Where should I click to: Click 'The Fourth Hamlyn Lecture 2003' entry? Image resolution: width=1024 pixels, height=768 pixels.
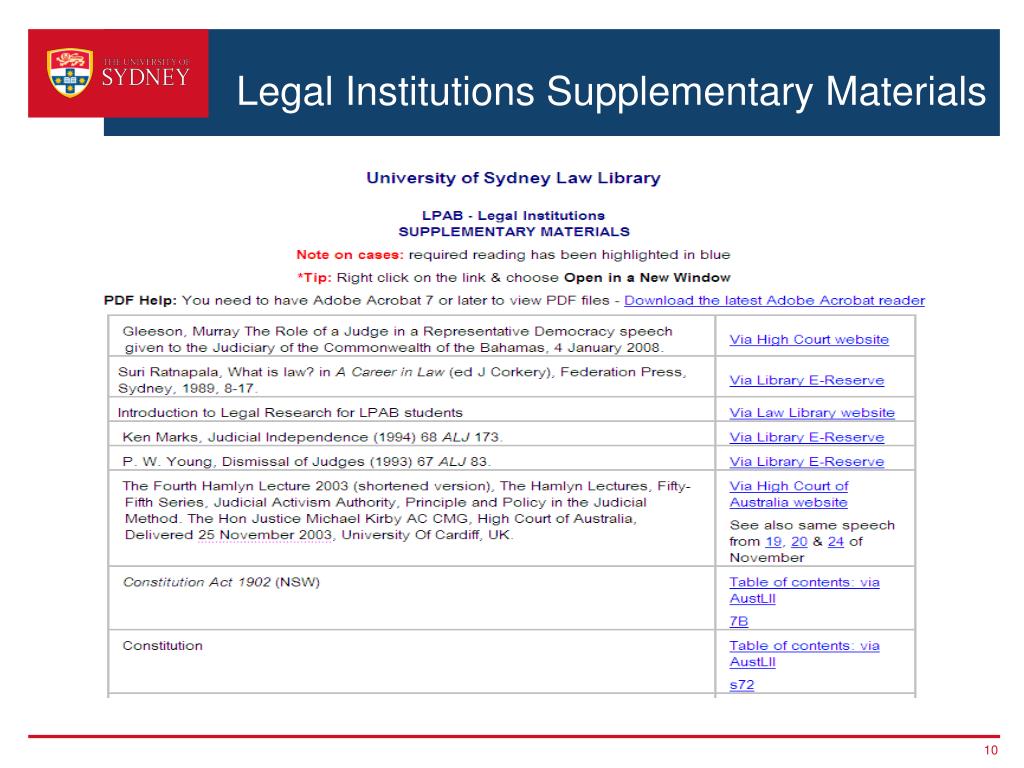click(x=406, y=510)
